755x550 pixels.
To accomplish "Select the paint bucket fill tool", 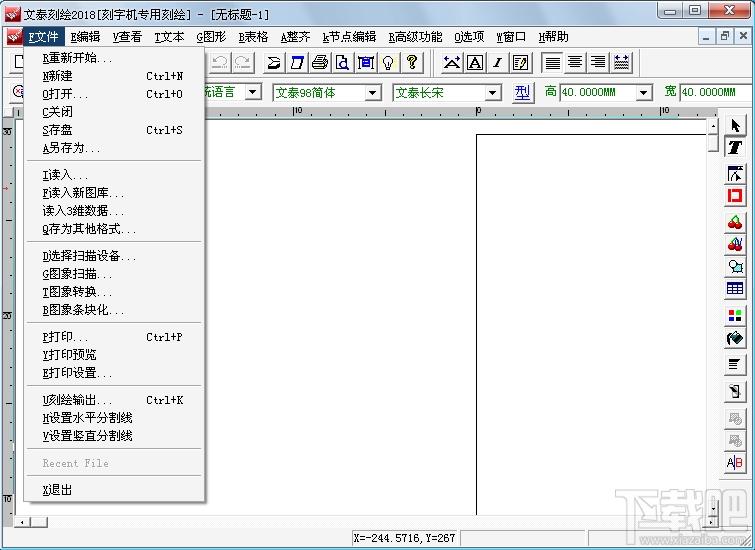I will click(x=735, y=338).
